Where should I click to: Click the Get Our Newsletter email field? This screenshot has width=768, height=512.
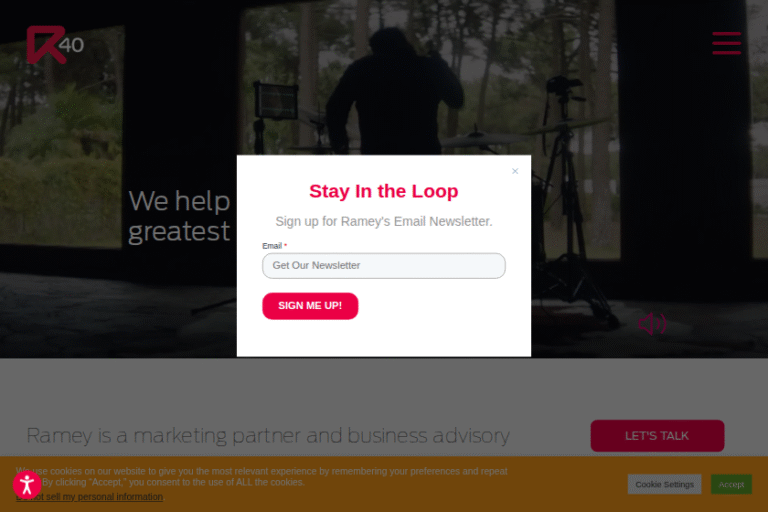[384, 266]
